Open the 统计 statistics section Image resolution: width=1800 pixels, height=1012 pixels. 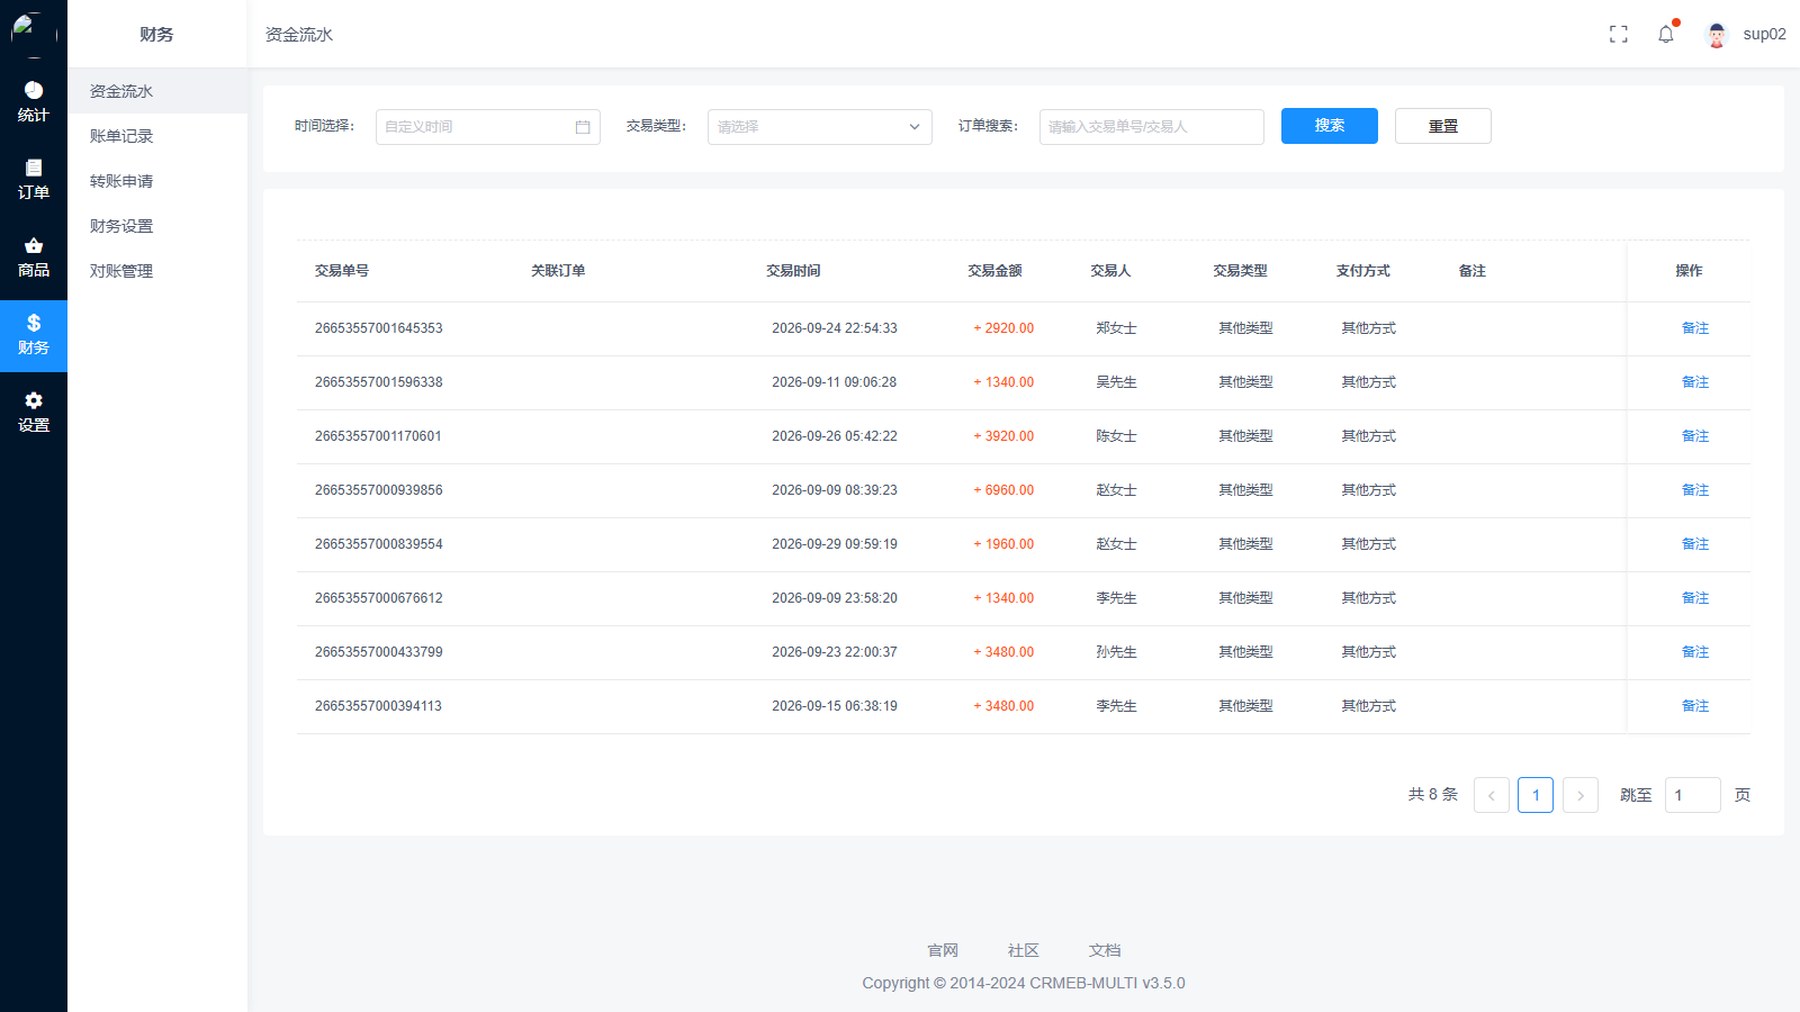pos(33,102)
